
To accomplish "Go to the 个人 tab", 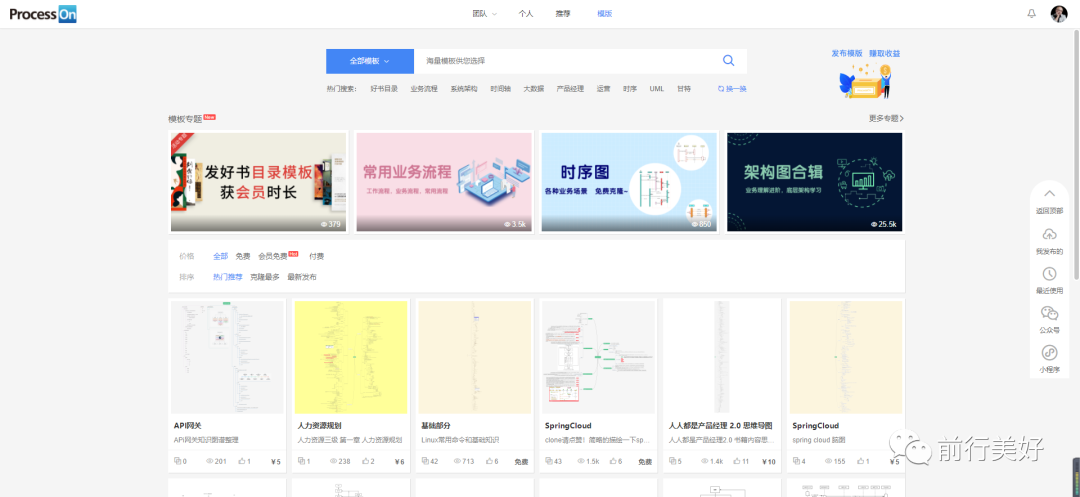I will coord(526,14).
